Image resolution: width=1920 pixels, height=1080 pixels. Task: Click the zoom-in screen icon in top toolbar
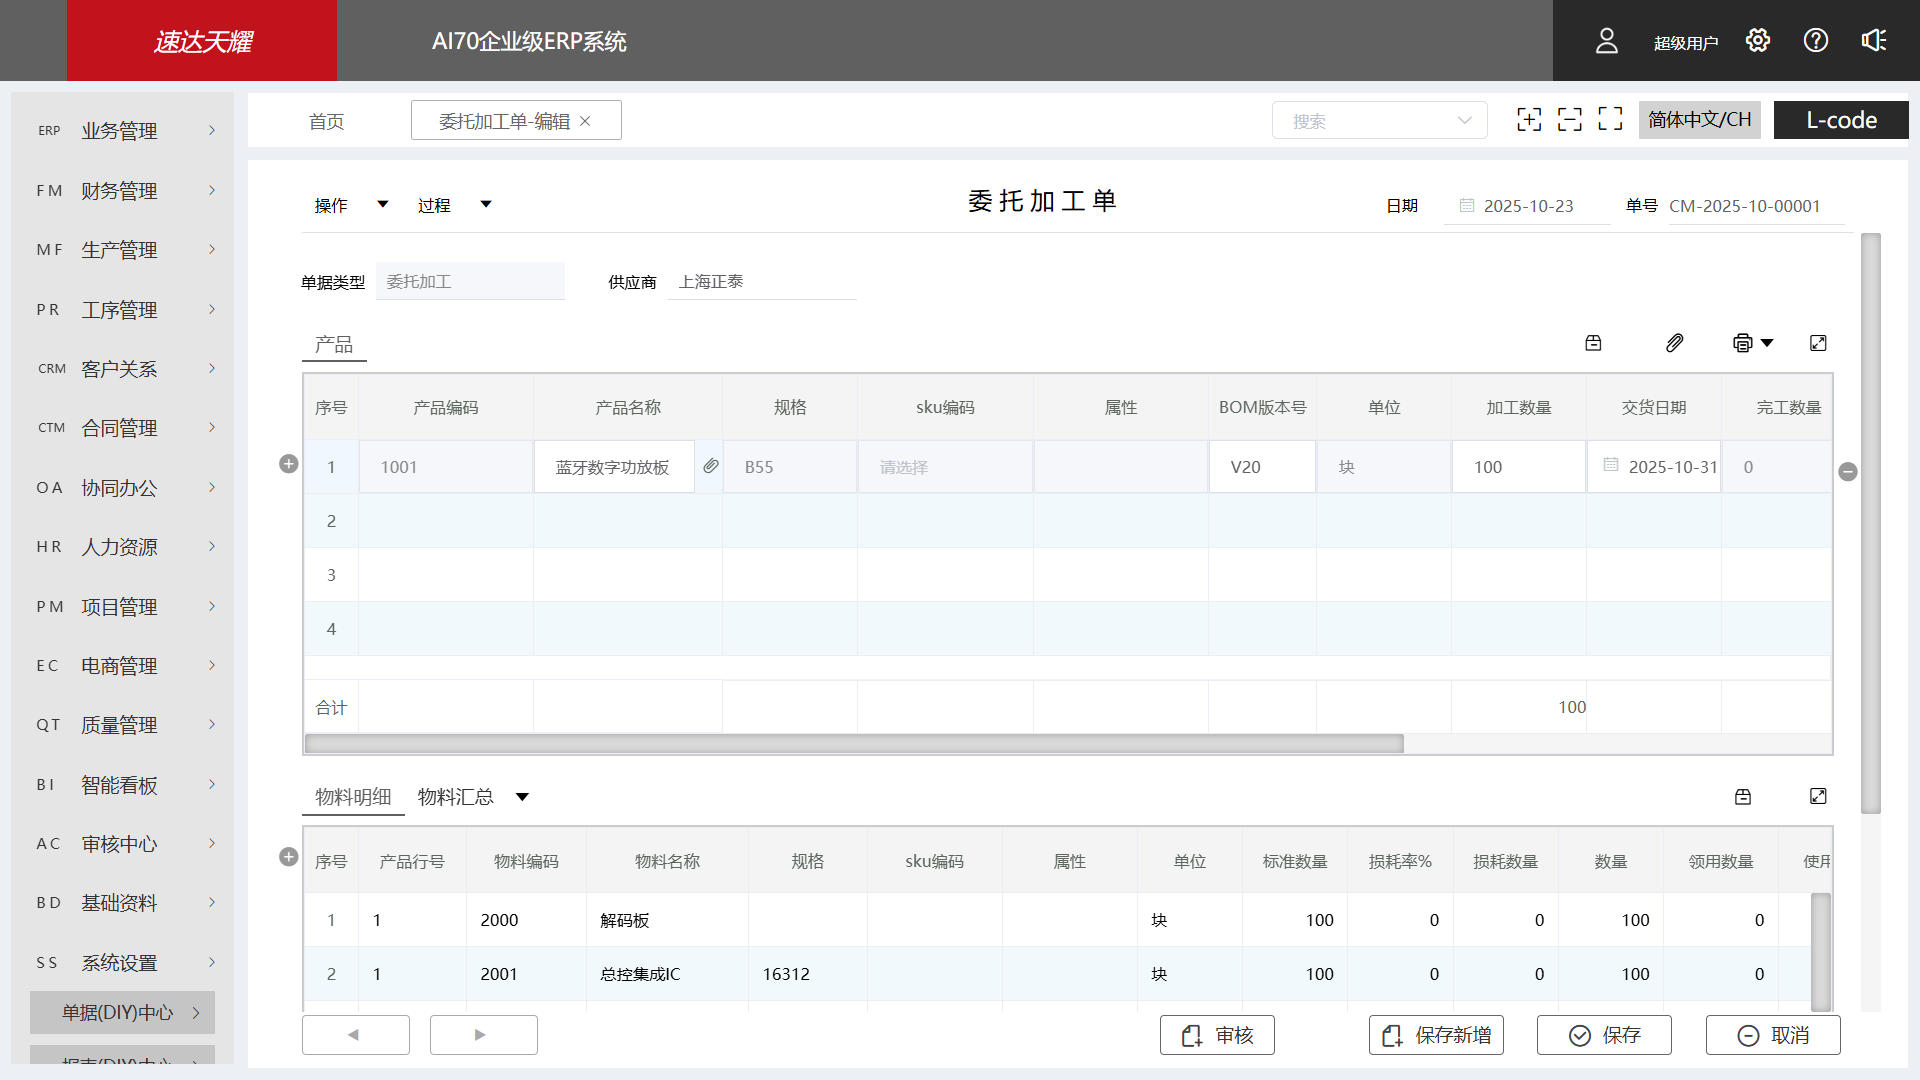pos(1529,119)
